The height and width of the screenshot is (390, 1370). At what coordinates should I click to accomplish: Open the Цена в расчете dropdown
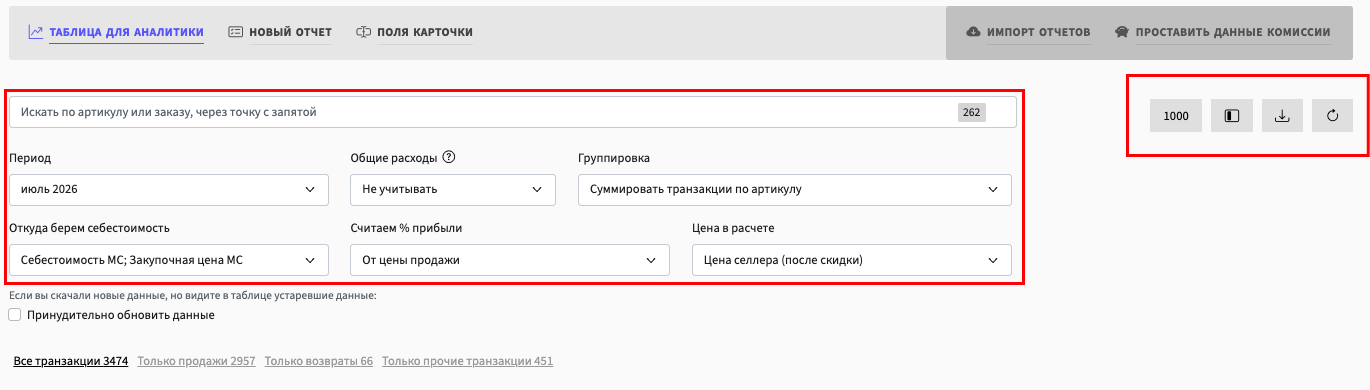[x=852, y=260]
